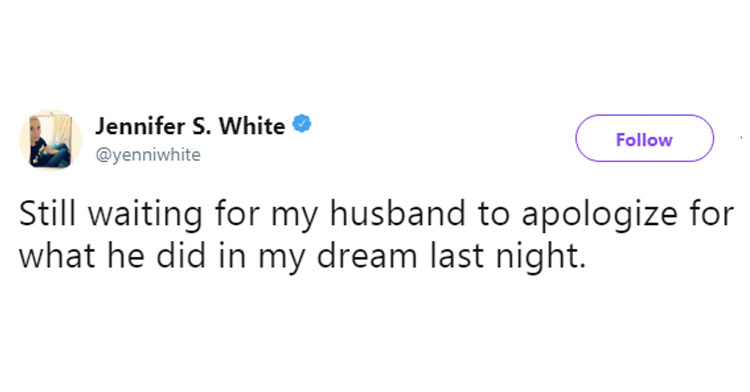Viewport: 750px width, 392px height.
Task: Click the word 'waiting' in the tweet
Action: (x=145, y=216)
